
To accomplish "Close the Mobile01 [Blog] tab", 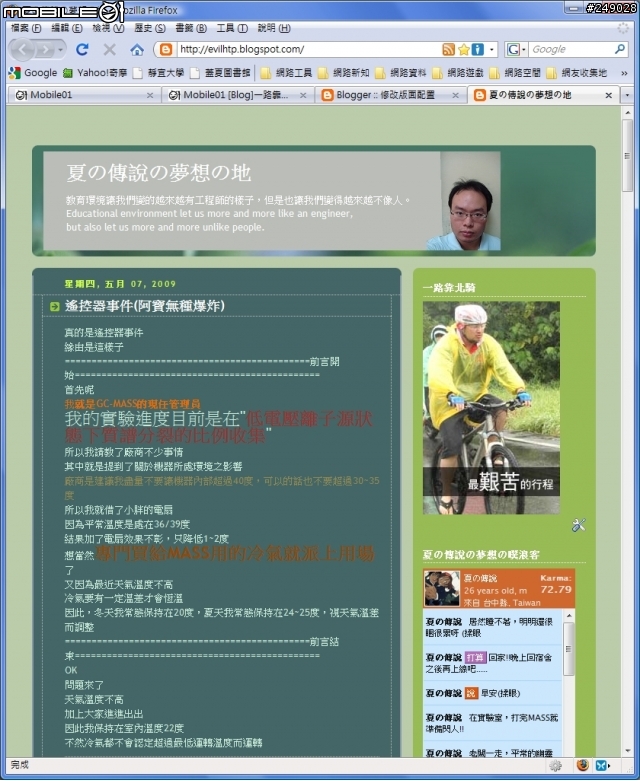I will coord(303,95).
